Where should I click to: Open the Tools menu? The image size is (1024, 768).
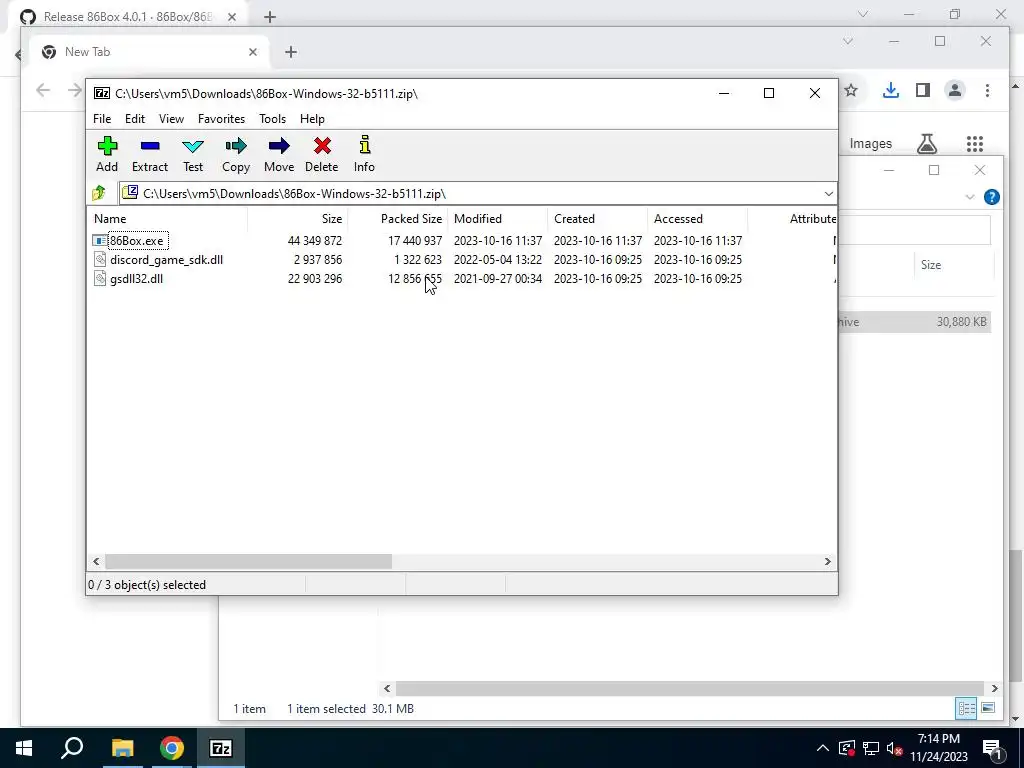coord(272,118)
